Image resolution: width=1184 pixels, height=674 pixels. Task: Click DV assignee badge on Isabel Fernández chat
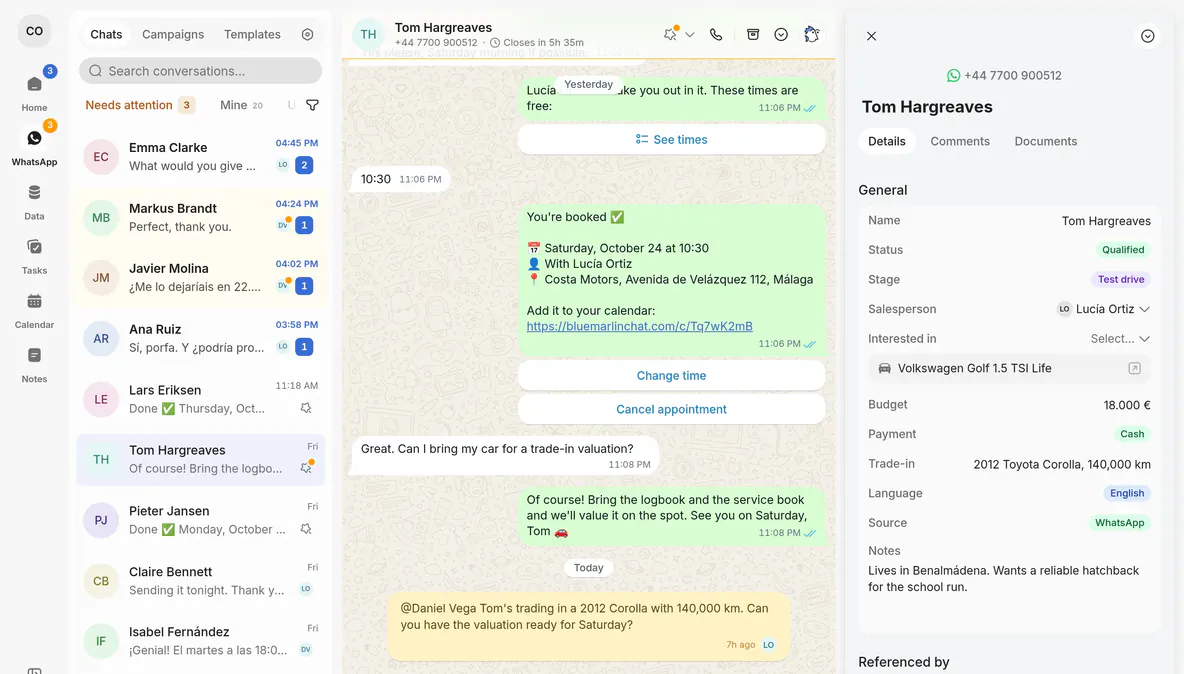click(x=306, y=649)
